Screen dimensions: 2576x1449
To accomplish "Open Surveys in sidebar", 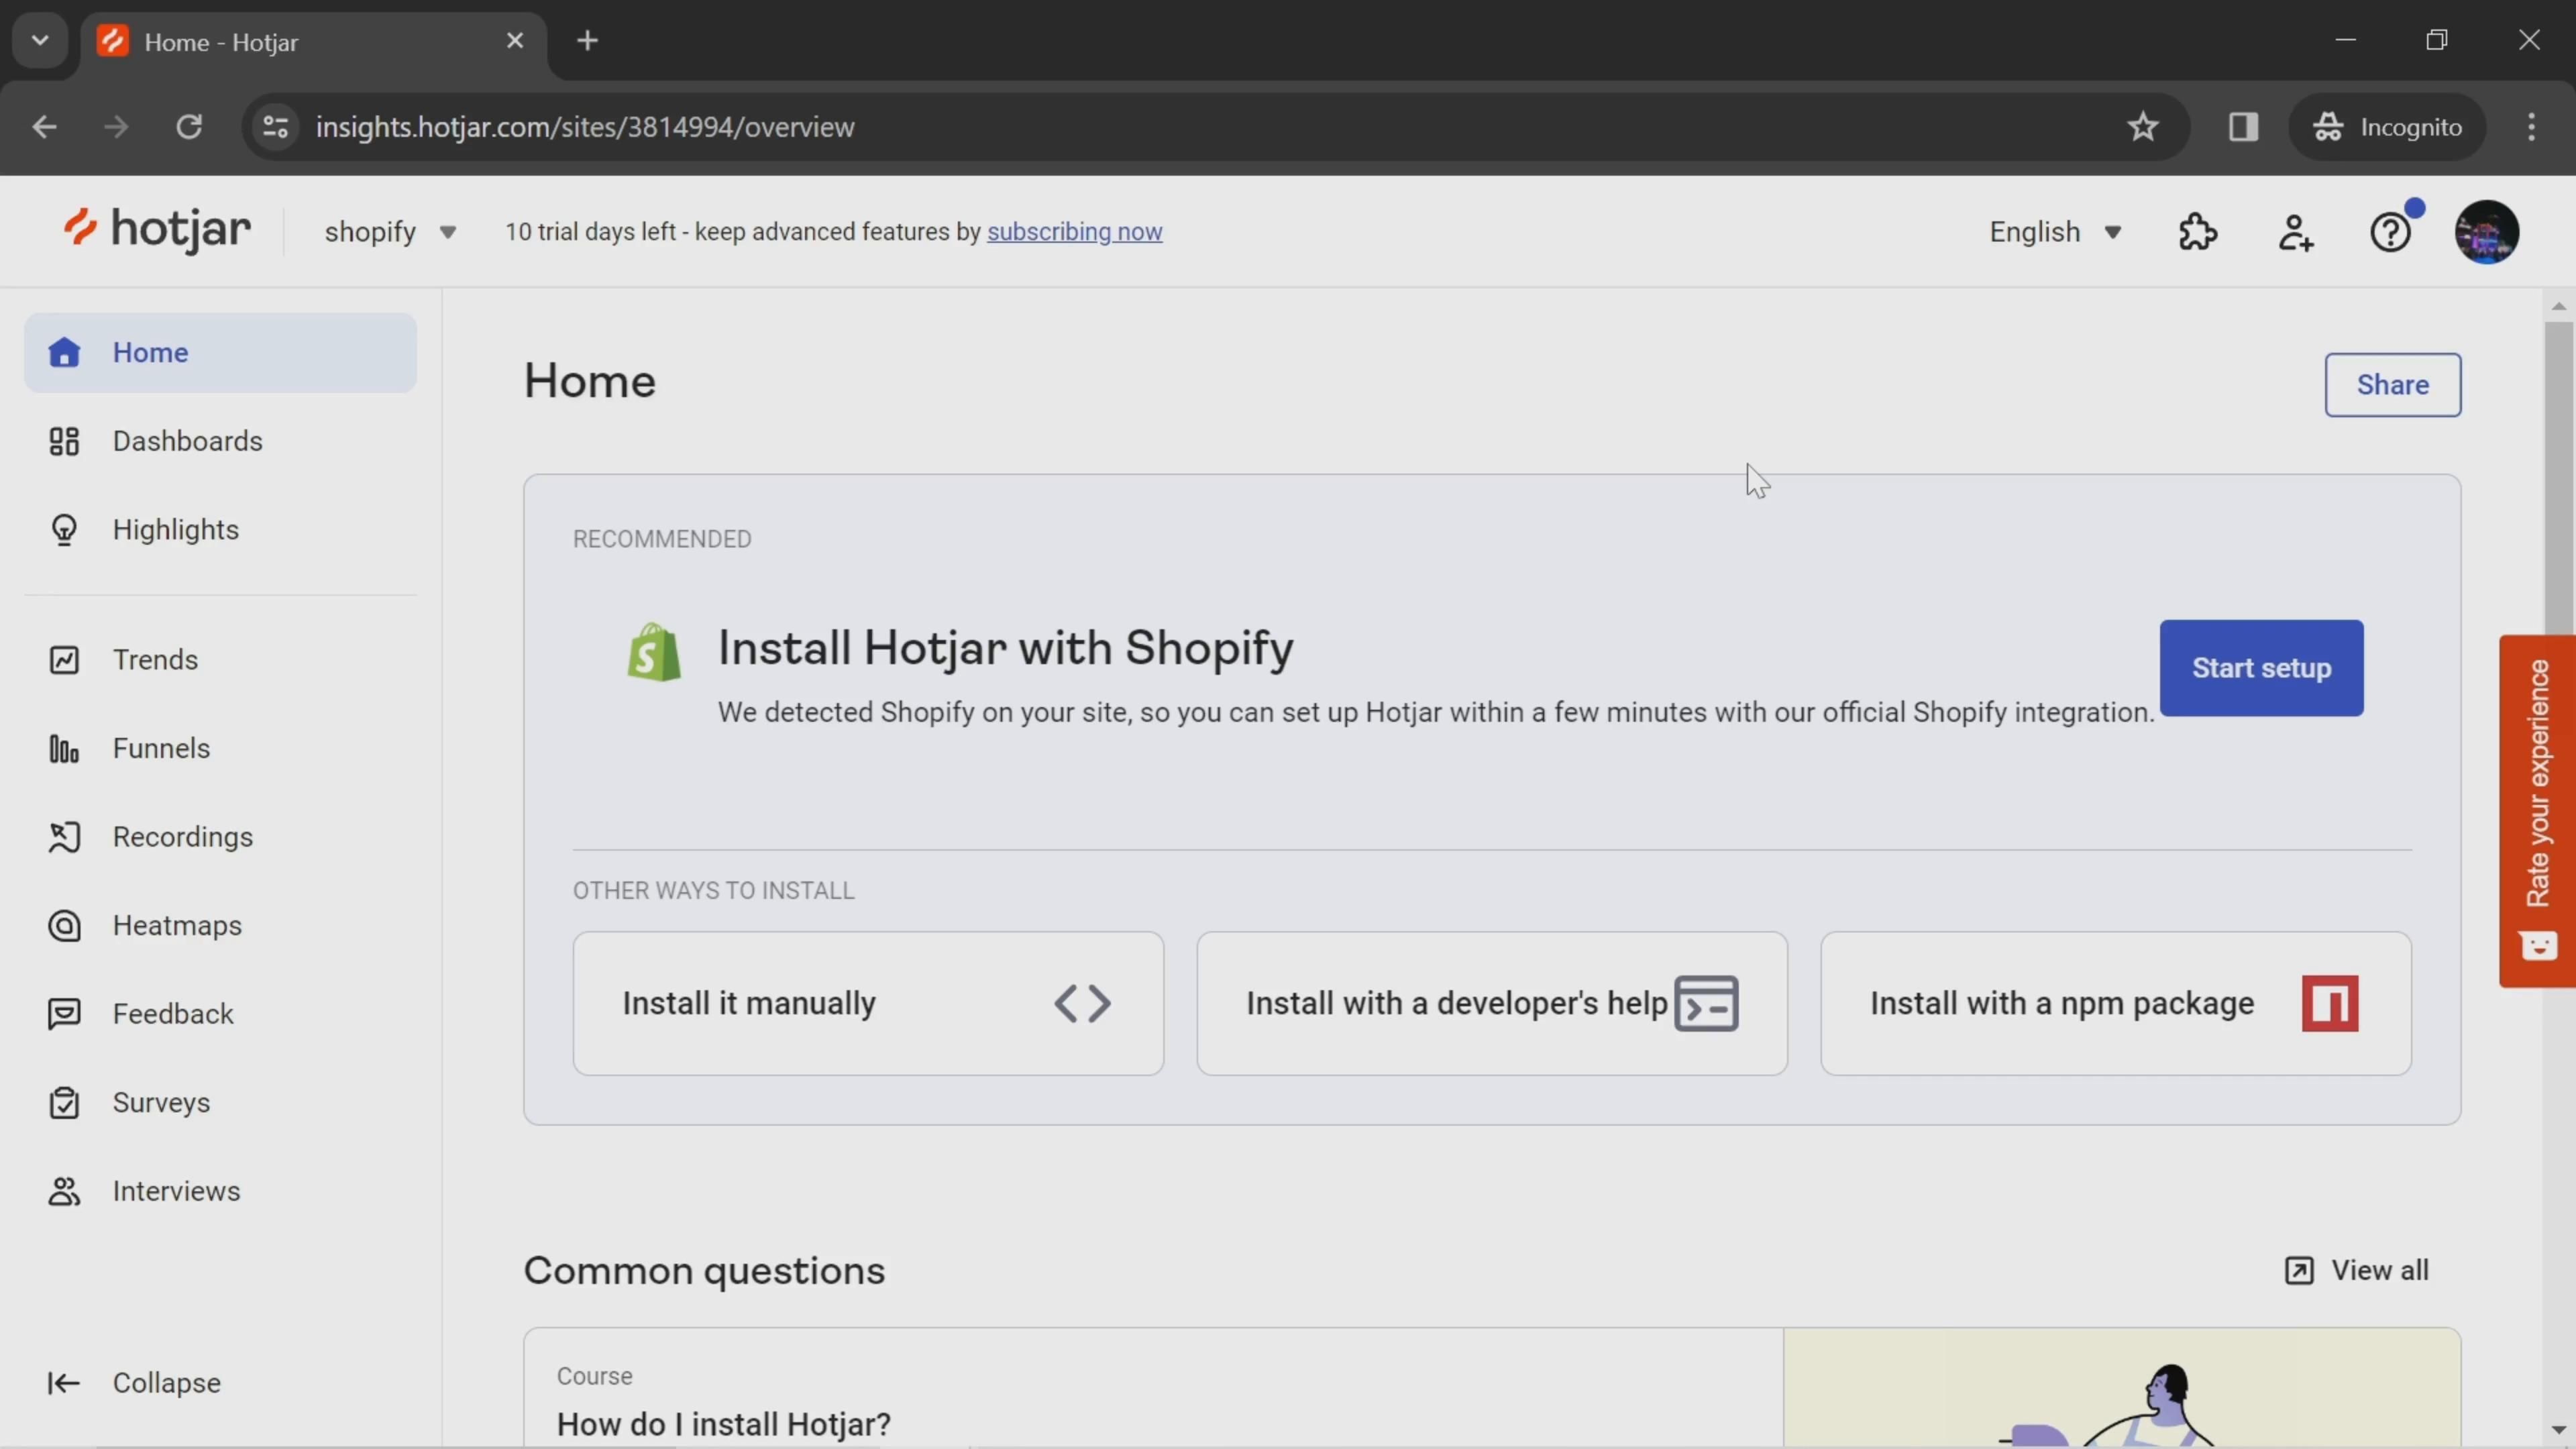I will [x=161, y=1103].
